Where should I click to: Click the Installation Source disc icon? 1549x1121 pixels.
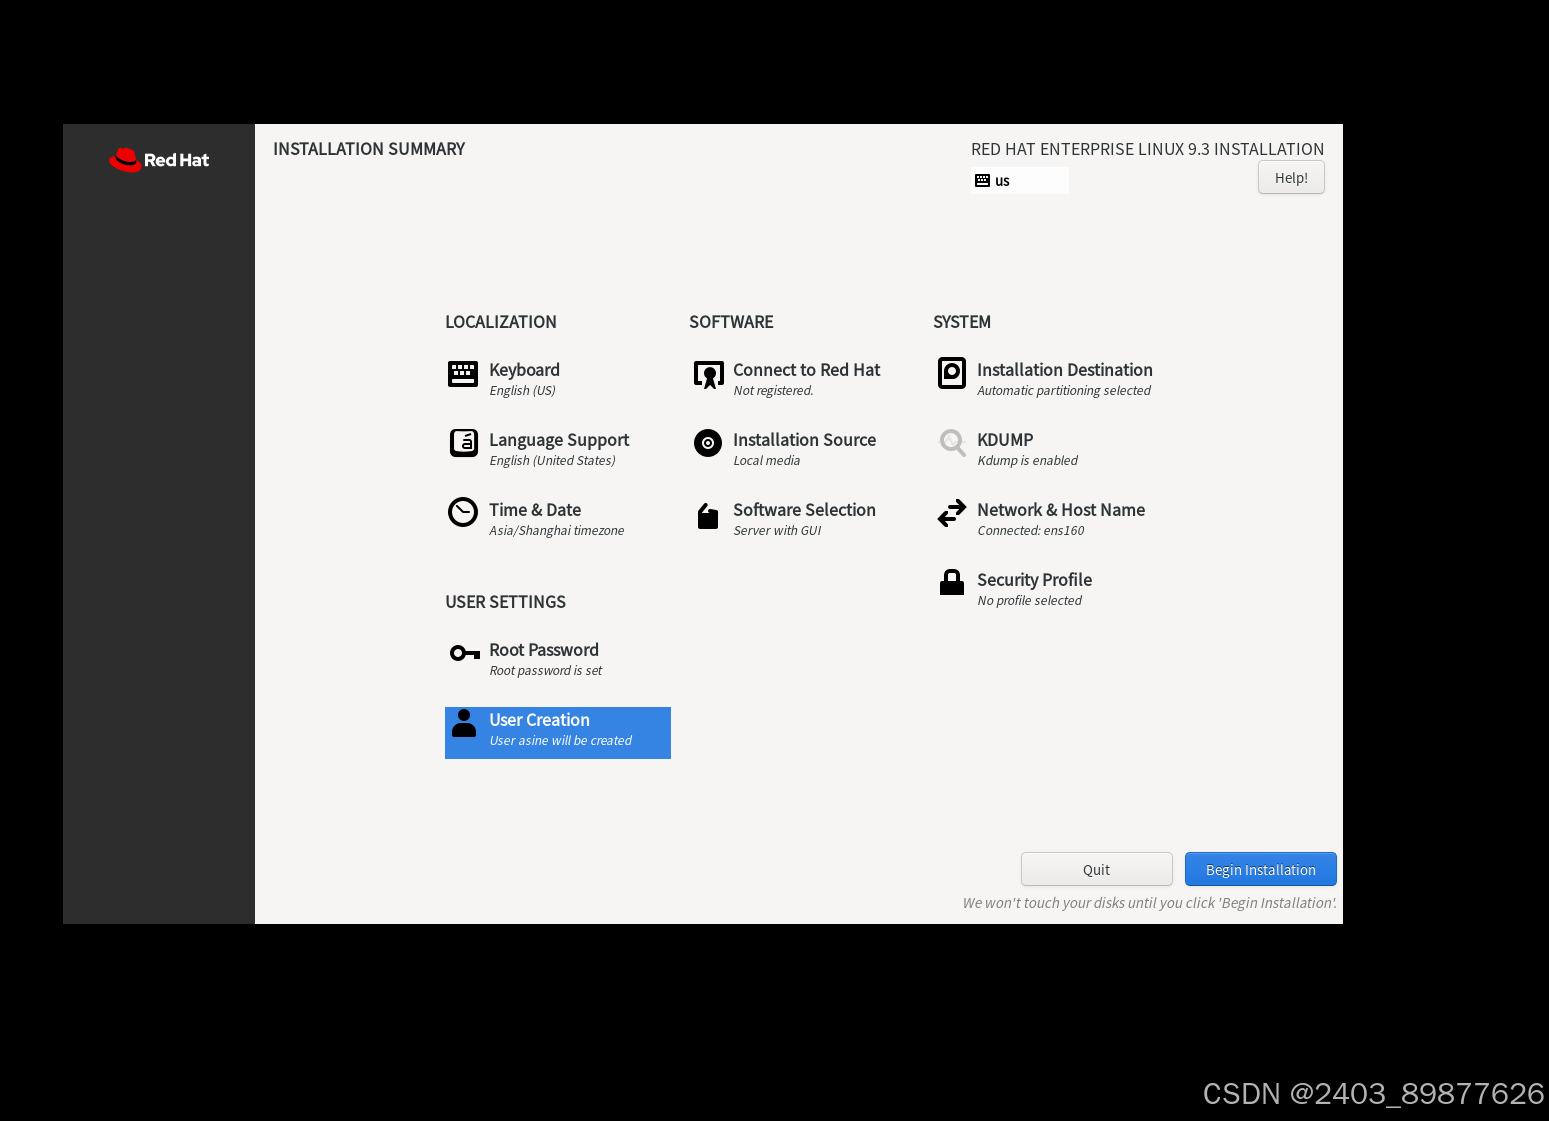(x=708, y=443)
